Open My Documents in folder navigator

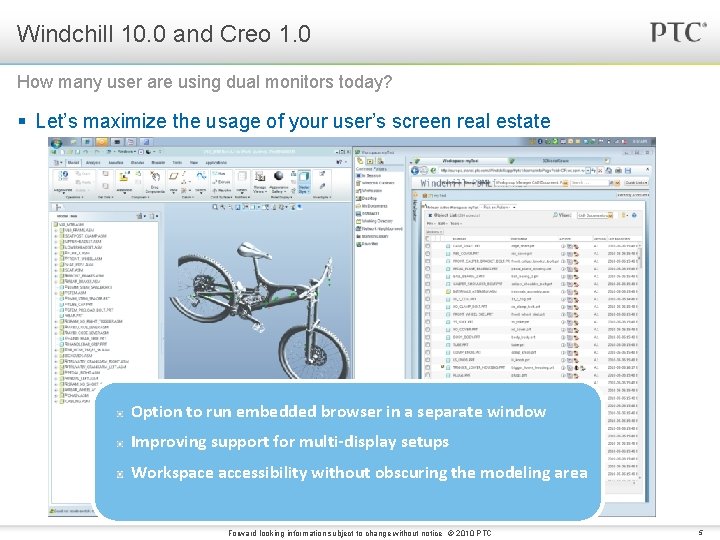click(x=372, y=206)
